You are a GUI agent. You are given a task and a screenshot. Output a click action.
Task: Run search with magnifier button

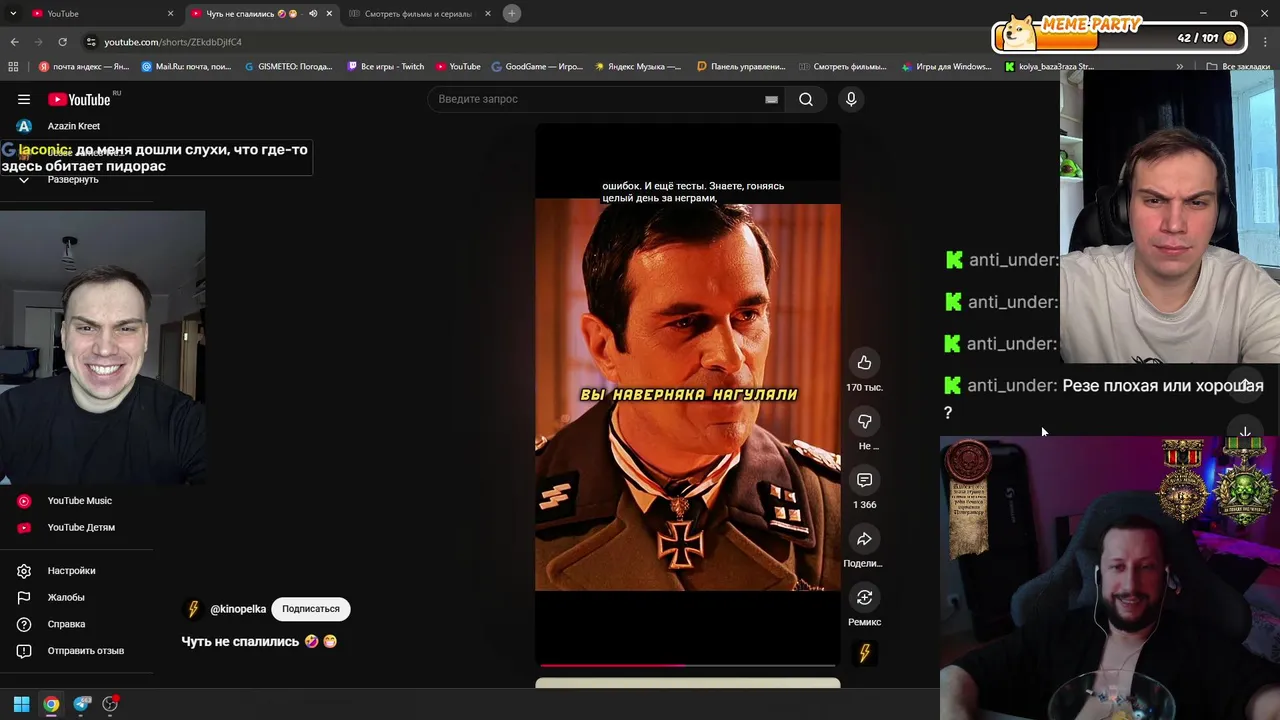pos(805,99)
